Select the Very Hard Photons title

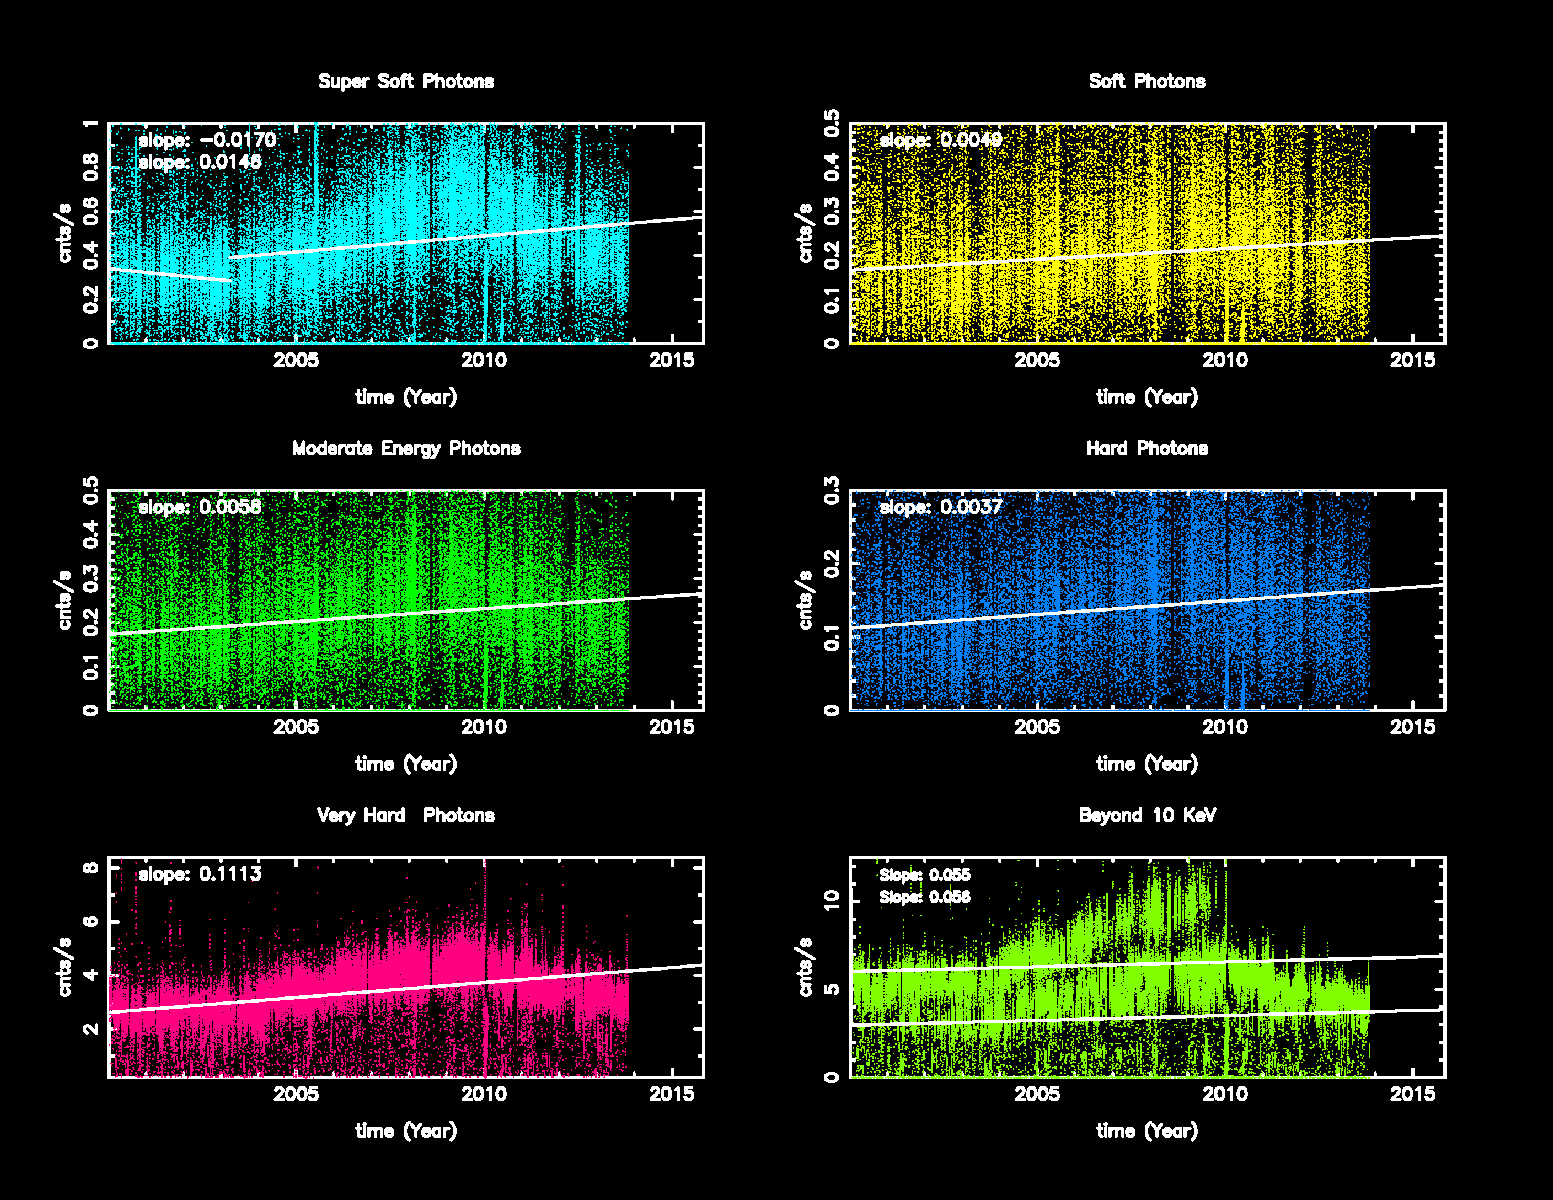(x=406, y=815)
